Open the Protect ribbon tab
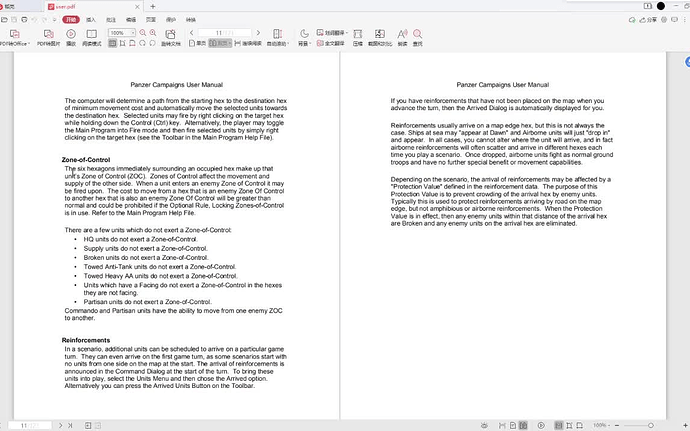 (x=171, y=20)
